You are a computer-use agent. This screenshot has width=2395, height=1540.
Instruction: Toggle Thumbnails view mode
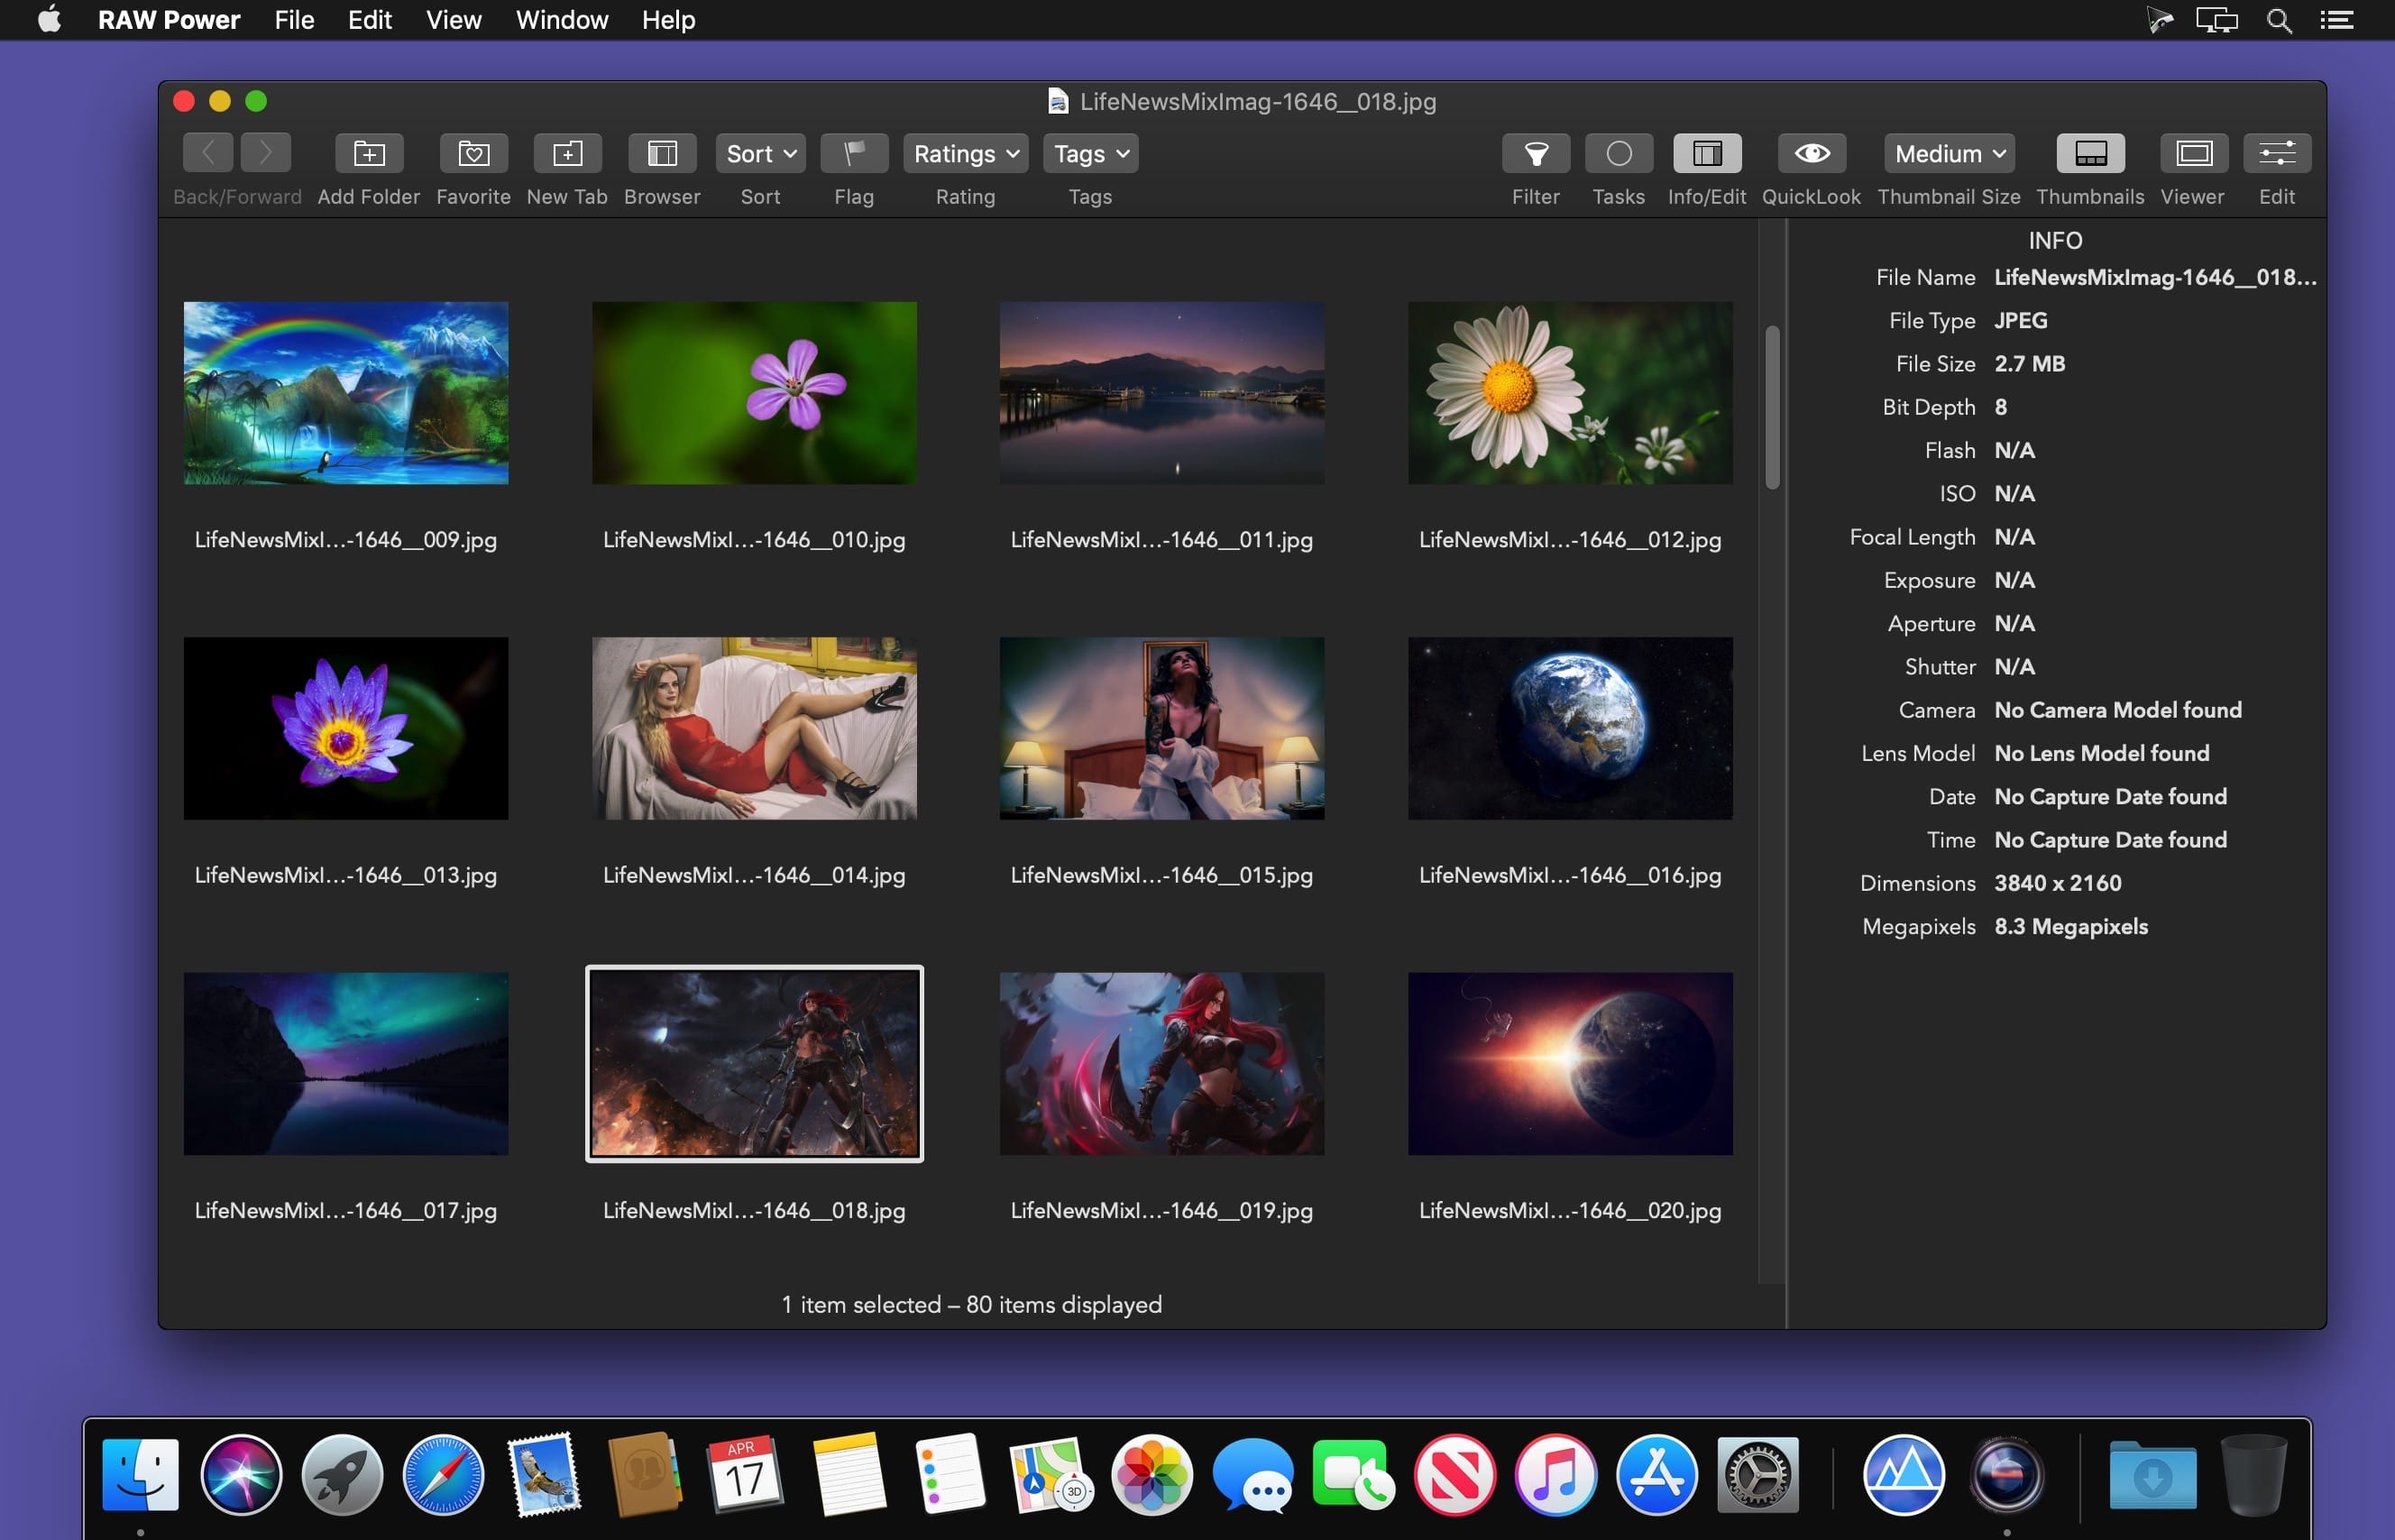[2090, 153]
